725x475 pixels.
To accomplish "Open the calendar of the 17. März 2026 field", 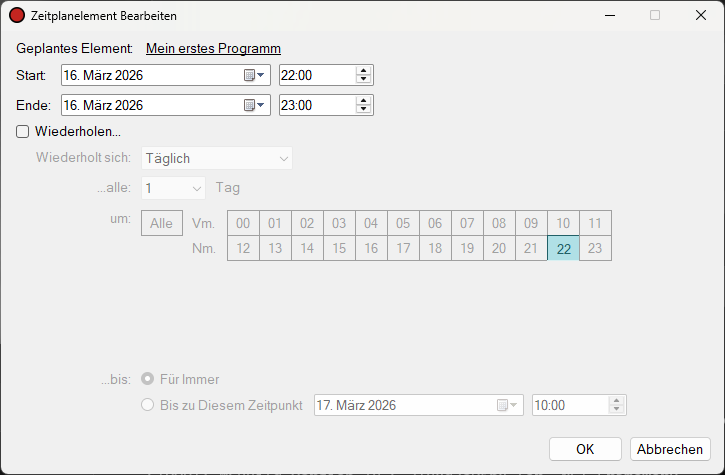I will click(x=507, y=405).
